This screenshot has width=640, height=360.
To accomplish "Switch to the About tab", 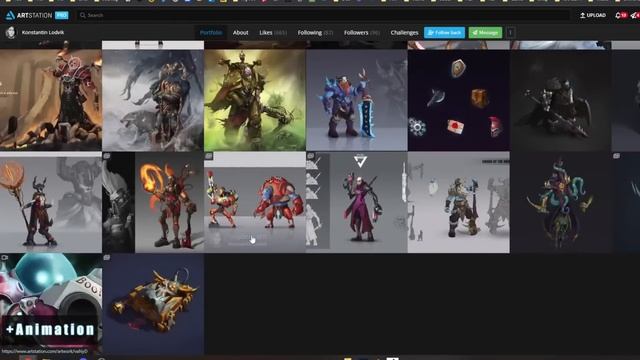I will pos(240,32).
